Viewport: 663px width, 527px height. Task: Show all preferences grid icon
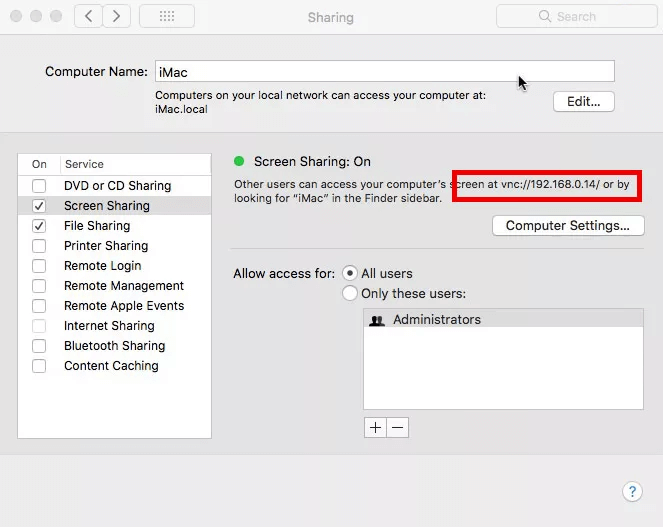166,16
